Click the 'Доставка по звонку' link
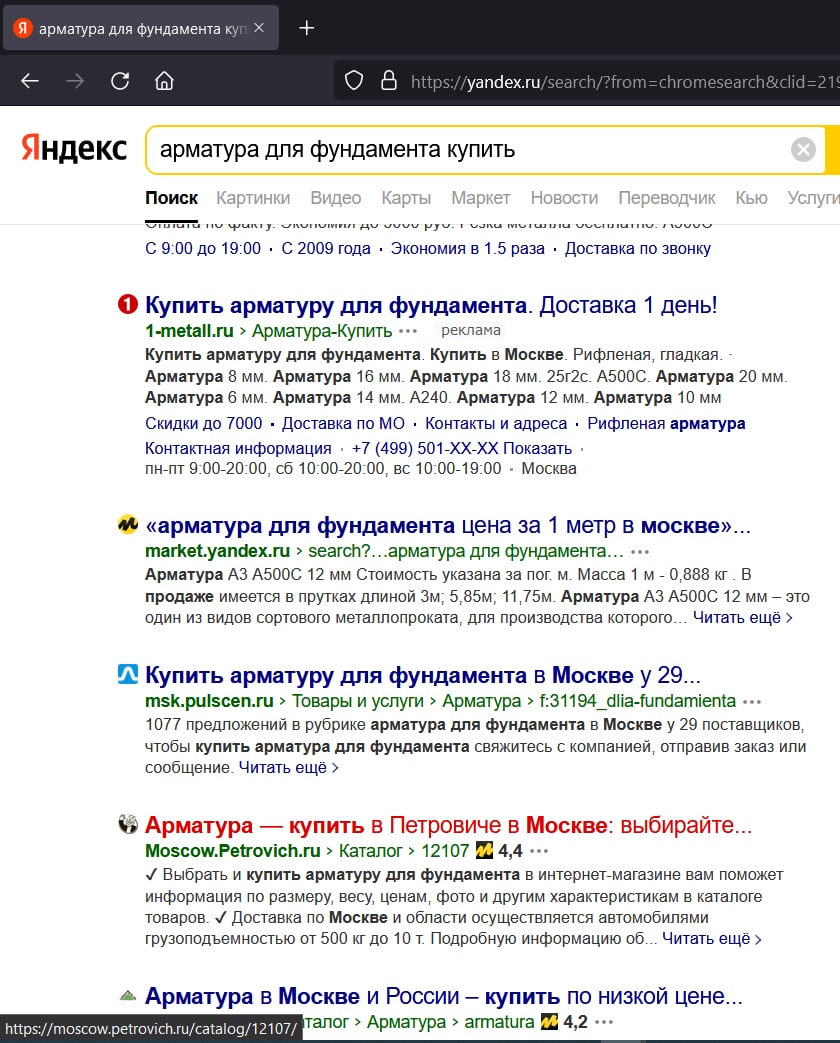 (638, 249)
